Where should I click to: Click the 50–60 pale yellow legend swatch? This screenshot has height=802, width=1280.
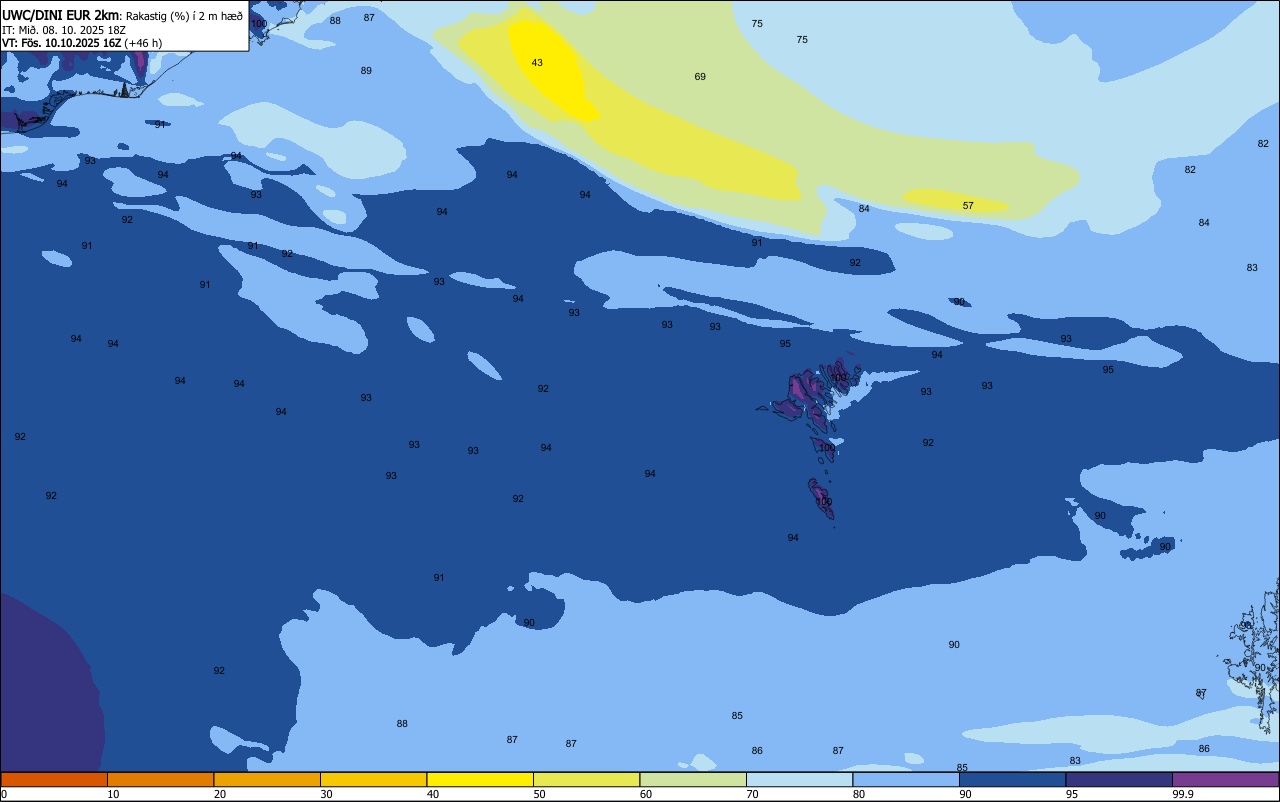click(586, 779)
